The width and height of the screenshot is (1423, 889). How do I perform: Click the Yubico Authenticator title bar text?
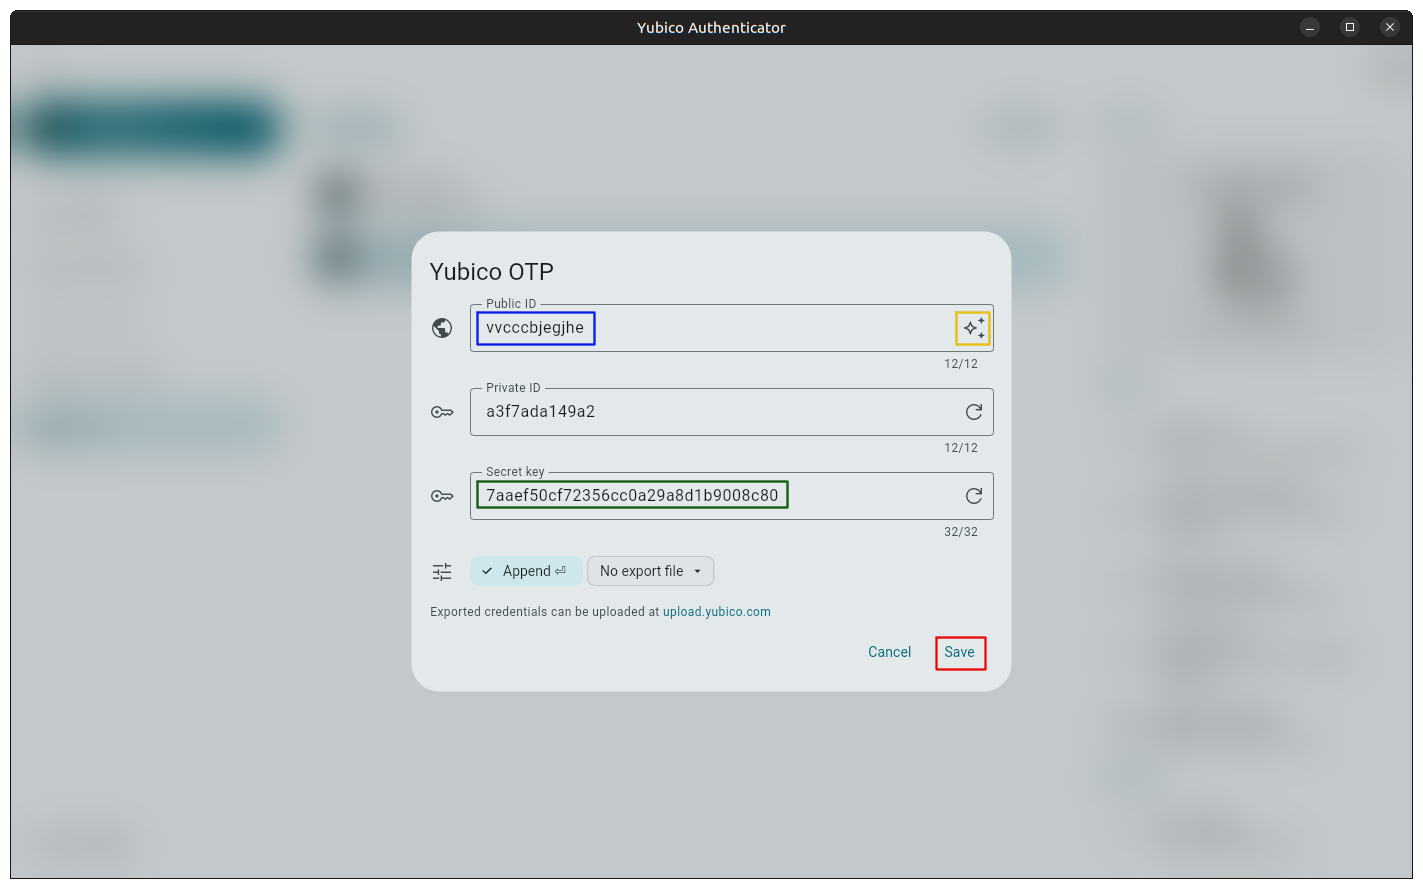coord(711,28)
